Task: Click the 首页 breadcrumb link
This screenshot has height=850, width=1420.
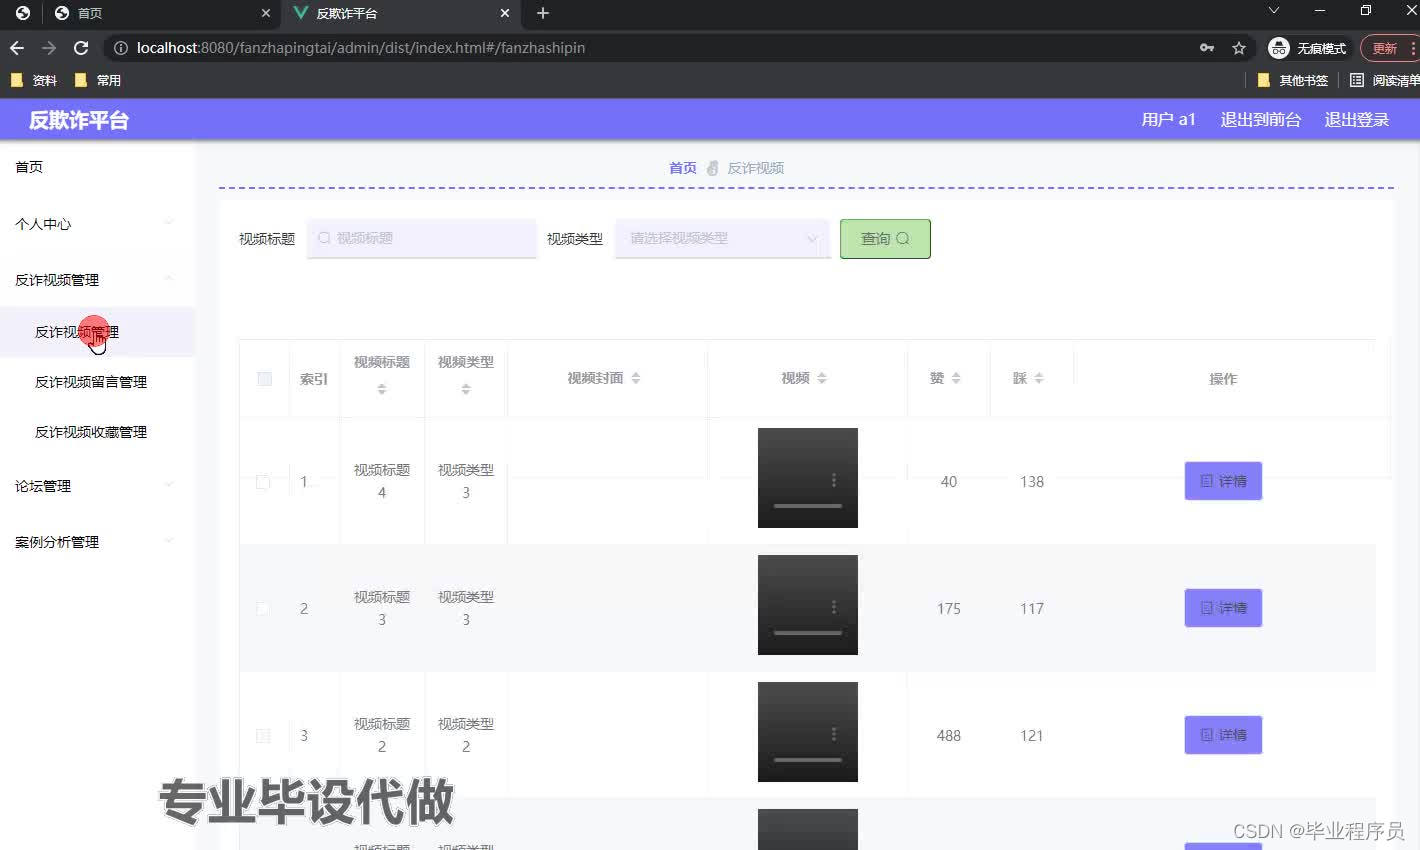Action: click(683, 168)
